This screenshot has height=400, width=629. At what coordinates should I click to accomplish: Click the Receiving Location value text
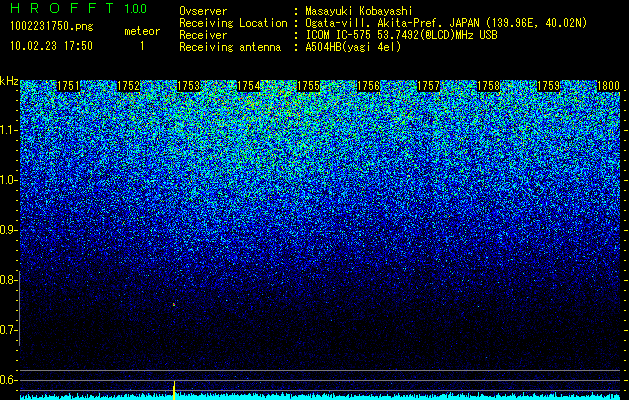(x=446, y=23)
